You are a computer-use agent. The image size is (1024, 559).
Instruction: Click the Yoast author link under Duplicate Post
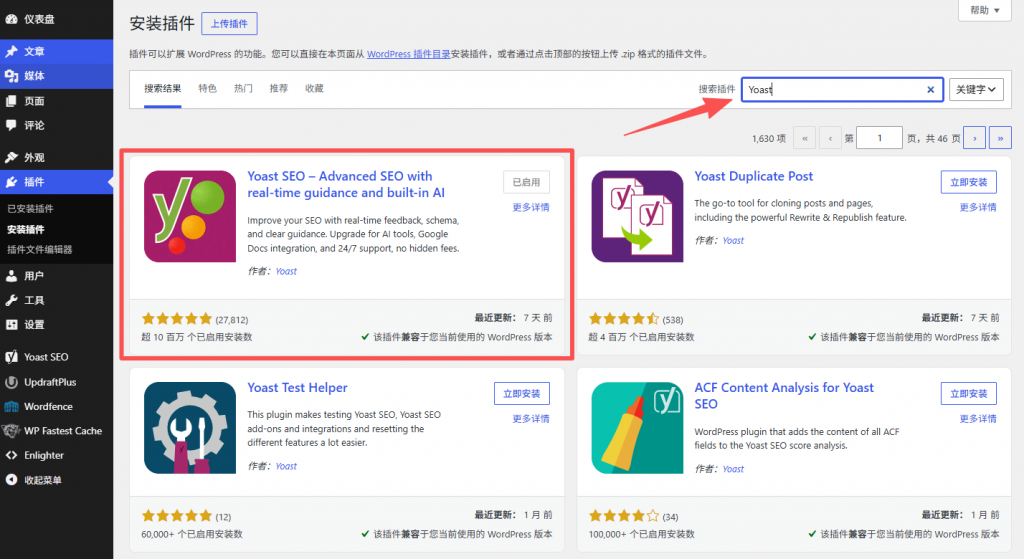point(733,240)
